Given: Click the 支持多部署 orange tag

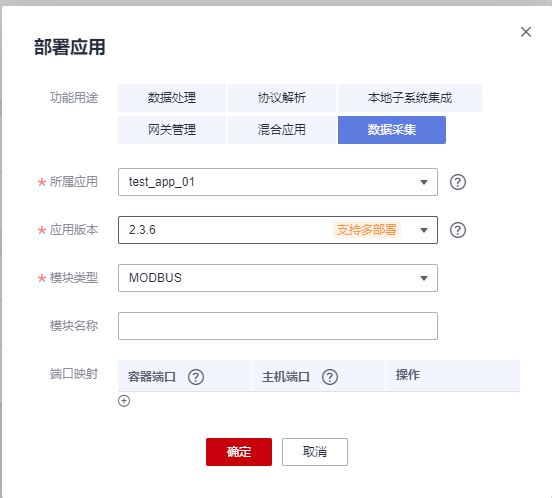Looking at the screenshot, I should coord(367,230).
